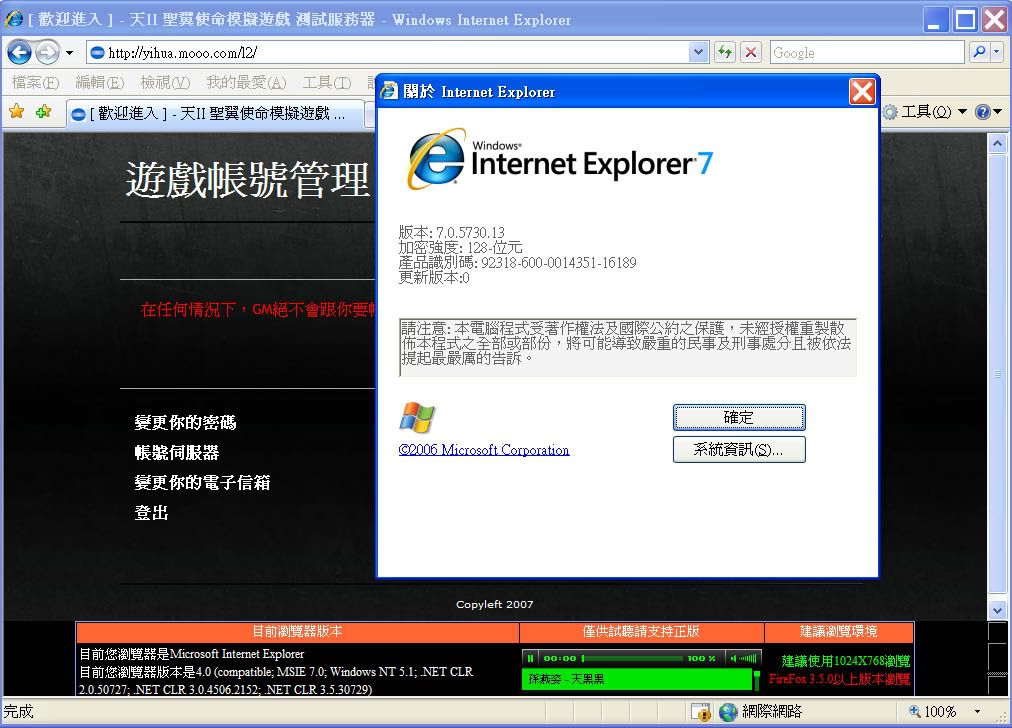Click the Google search box
The image size is (1012, 728).
click(867, 53)
